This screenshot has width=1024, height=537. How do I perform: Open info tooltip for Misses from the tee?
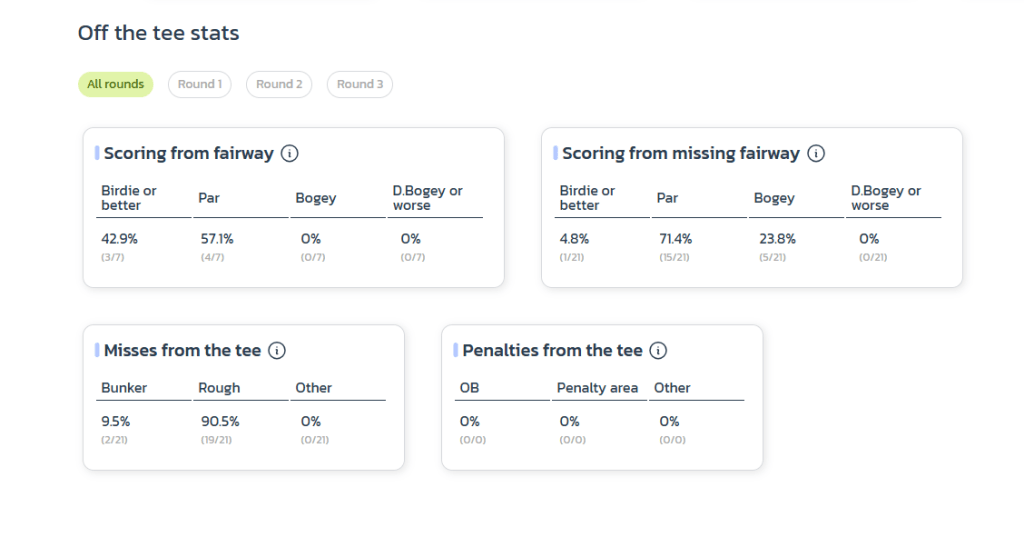pyautogui.click(x=278, y=351)
